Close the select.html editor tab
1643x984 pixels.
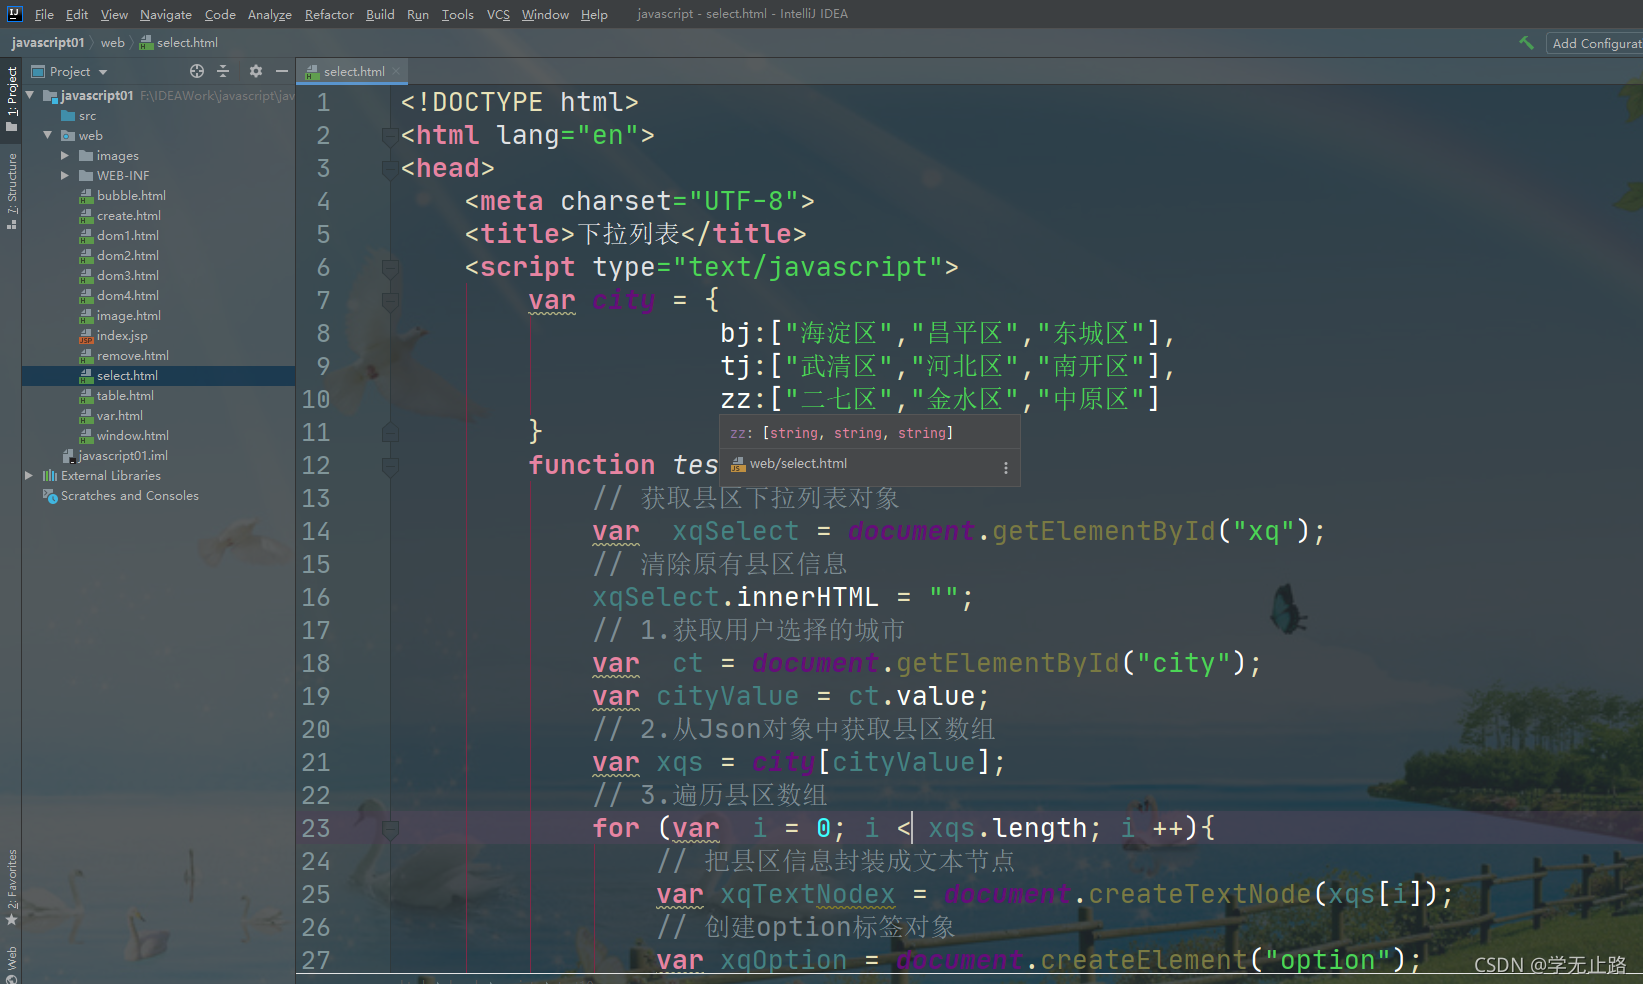[396, 71]
